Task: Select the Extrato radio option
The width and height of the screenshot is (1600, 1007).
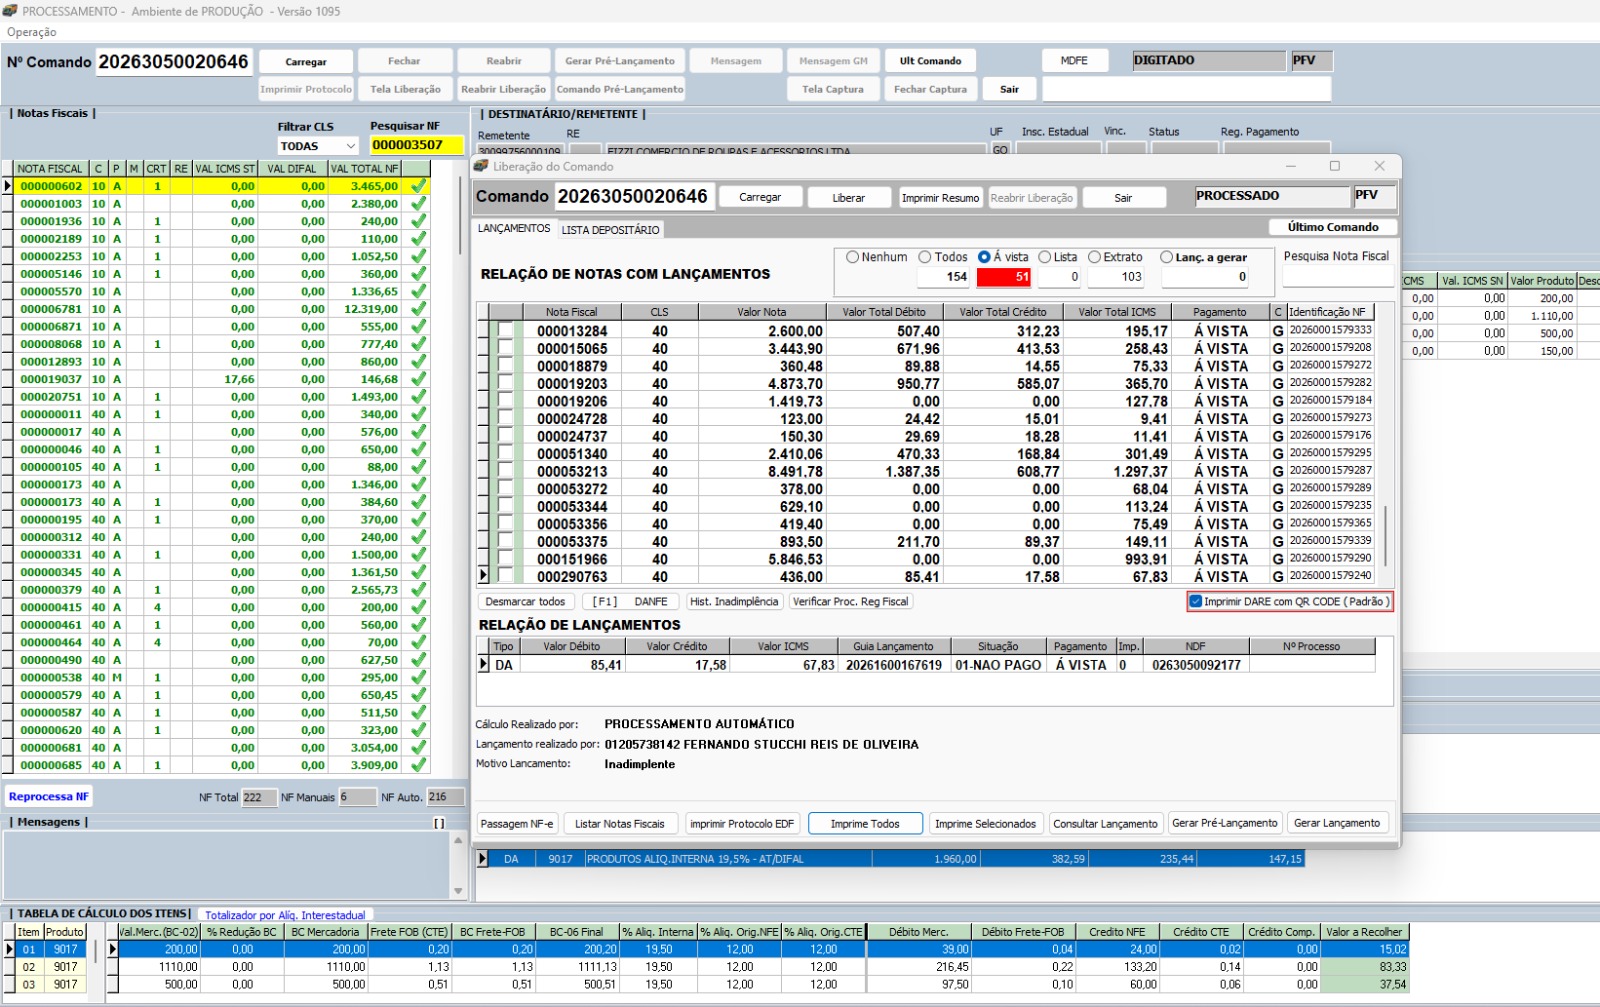Action: (x=1095, y=257)
